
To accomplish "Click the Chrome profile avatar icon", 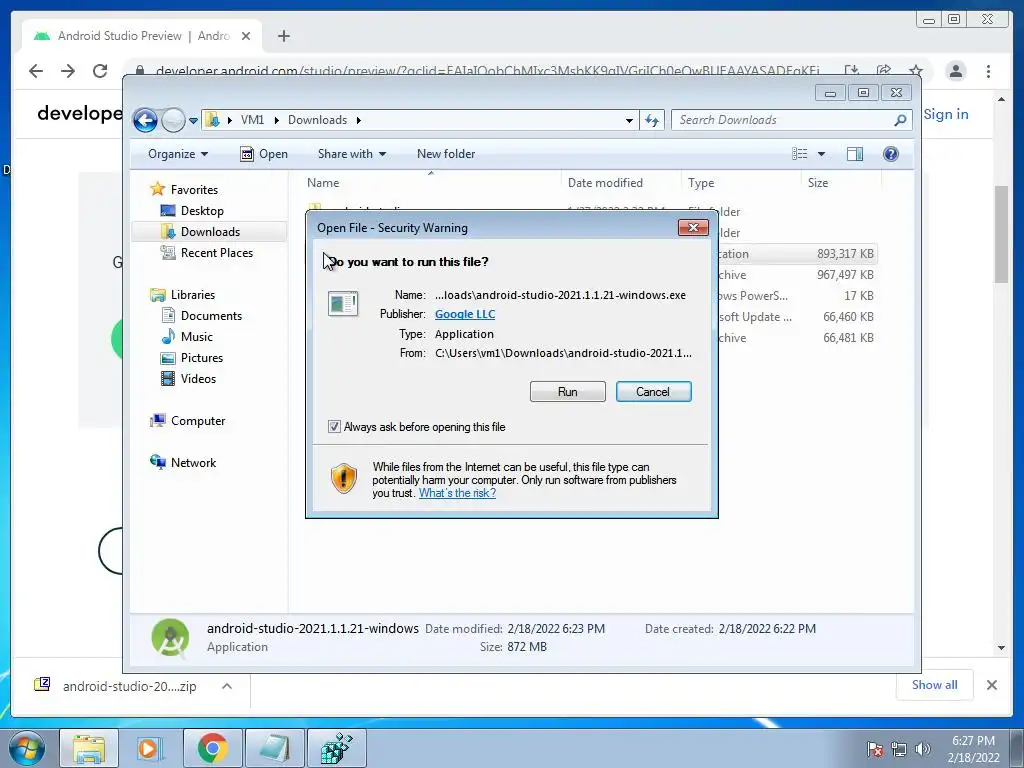I will pos(956,71).
